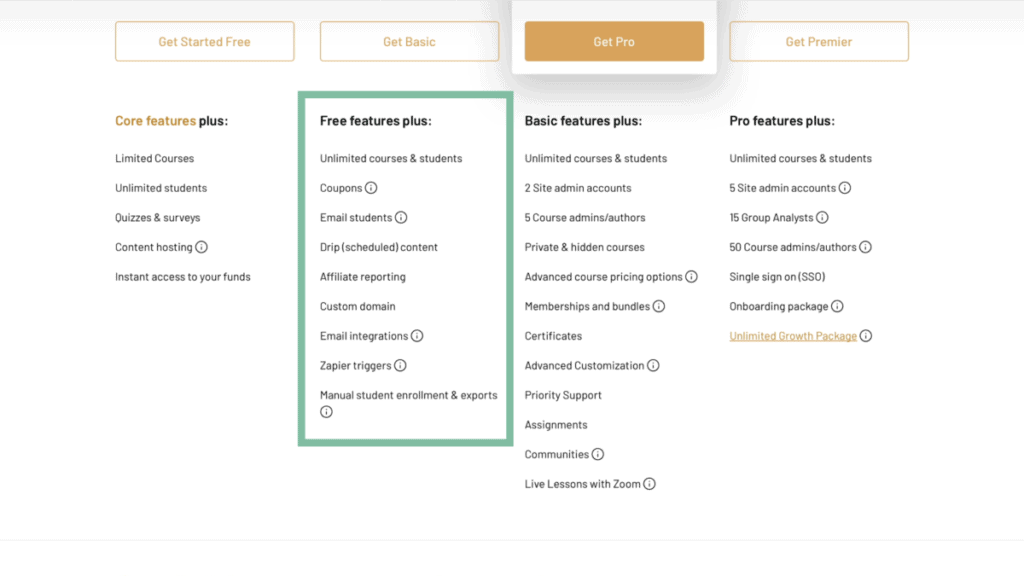Click info icon under Manual student enrollment
Image resolution: width=1024 pixels, height=576 pixels.
[327, 412]
